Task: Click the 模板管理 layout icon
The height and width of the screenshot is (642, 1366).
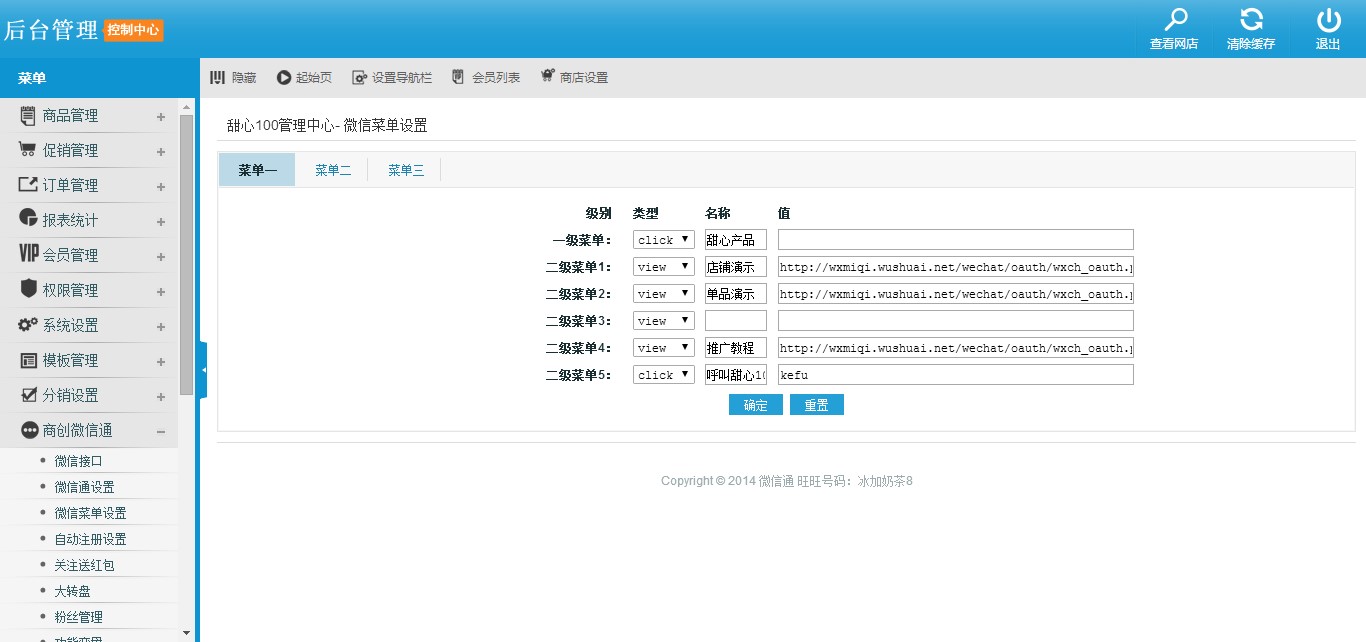Action: pos(29,360)
